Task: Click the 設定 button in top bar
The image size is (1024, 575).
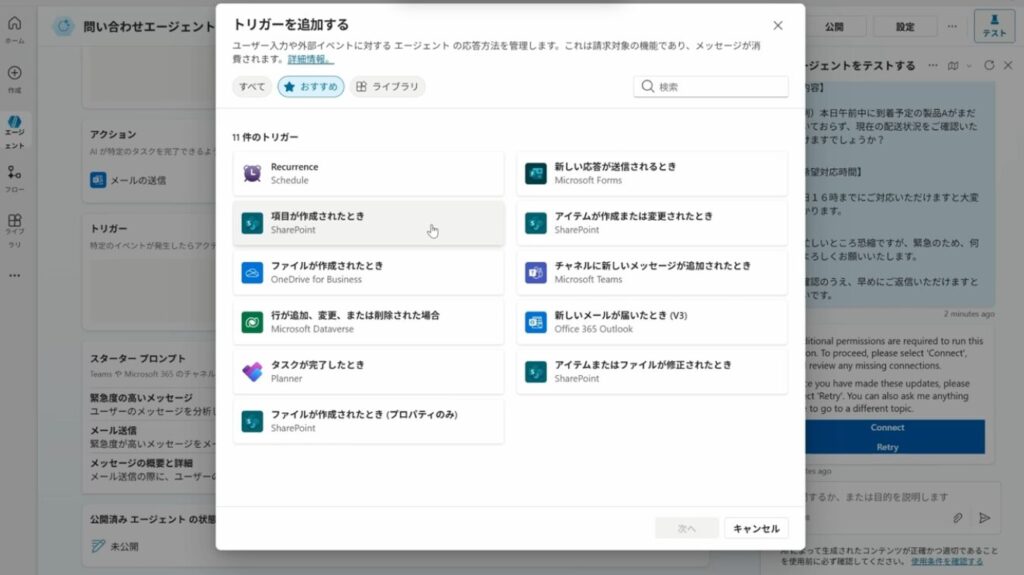Action: tap(904, 27)
